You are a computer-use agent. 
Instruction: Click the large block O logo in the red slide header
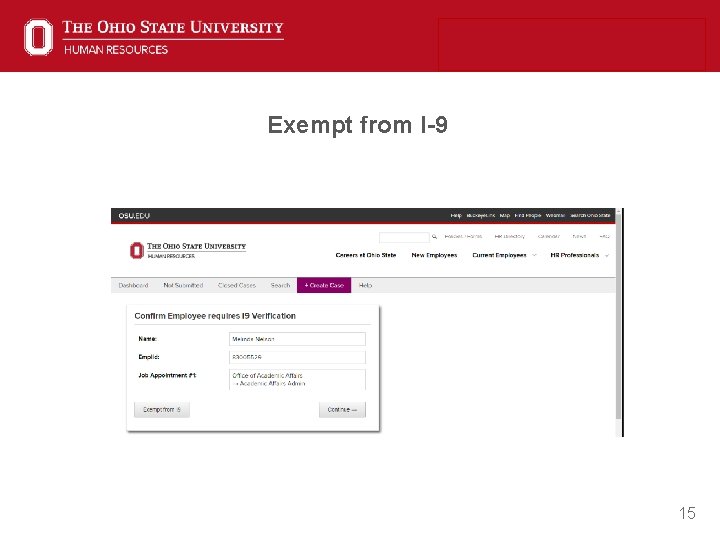pos(39,37)
